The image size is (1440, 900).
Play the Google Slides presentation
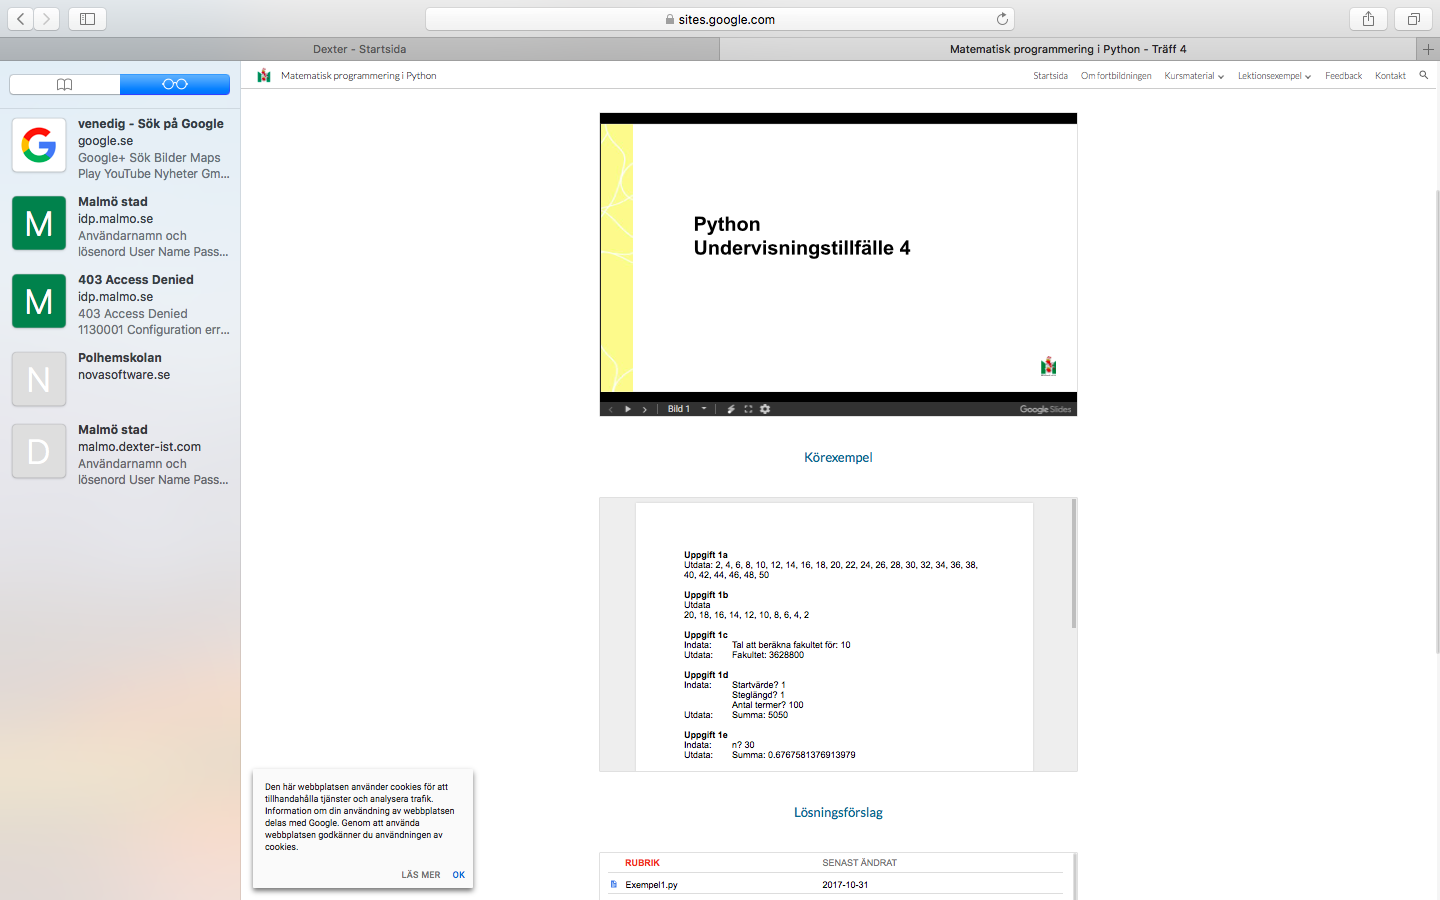[628, 409]
